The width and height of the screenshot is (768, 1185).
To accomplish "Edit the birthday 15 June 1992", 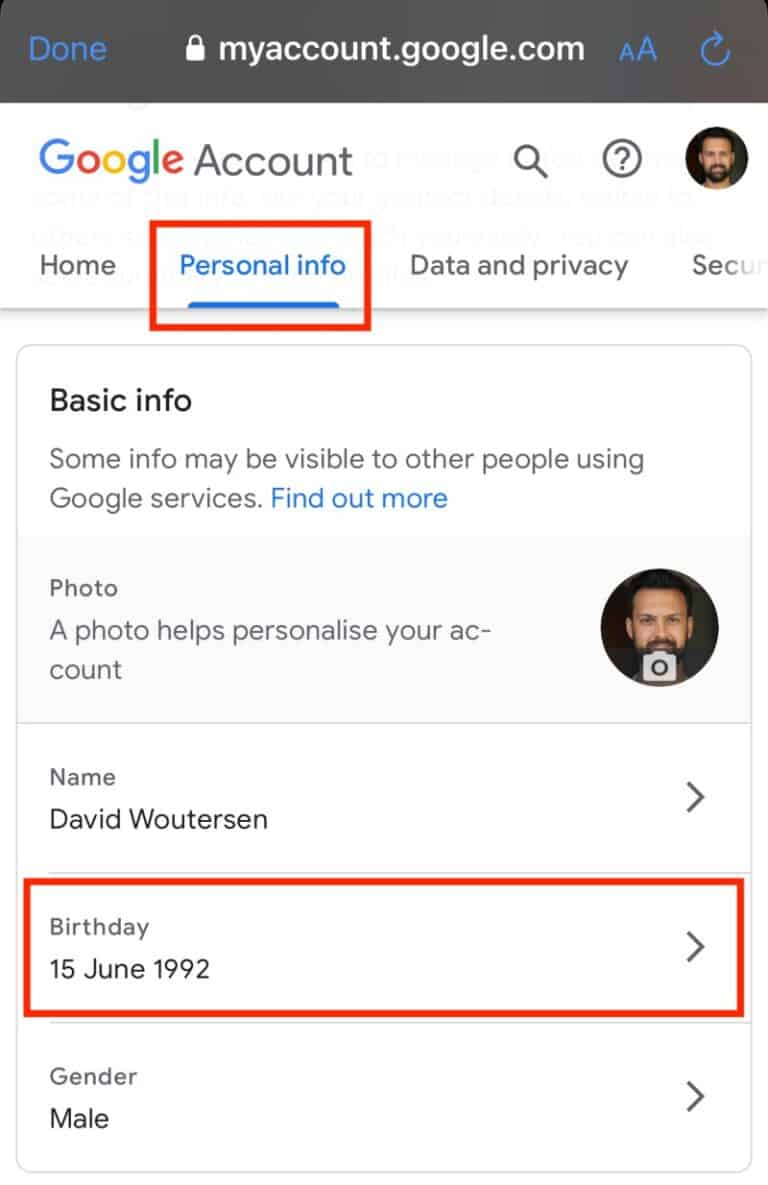I will click(x=129, y=969).
